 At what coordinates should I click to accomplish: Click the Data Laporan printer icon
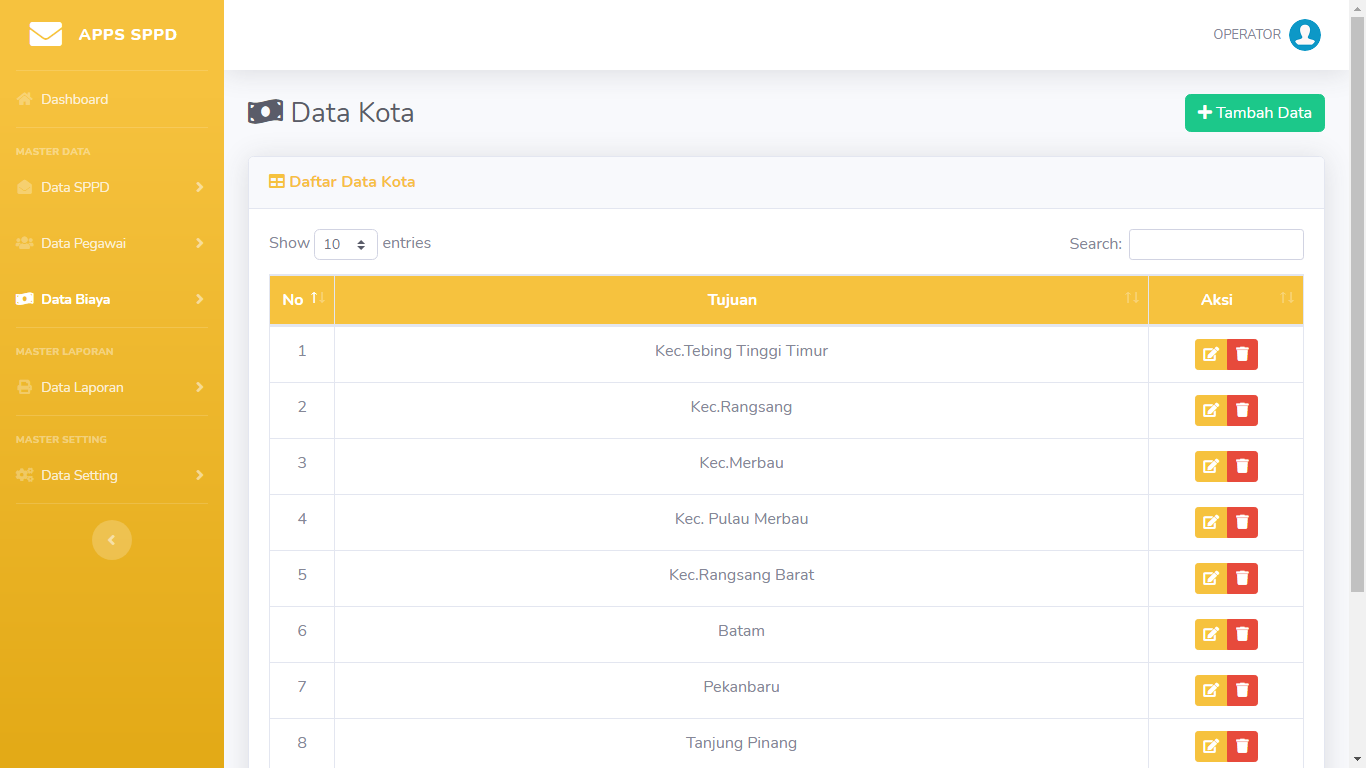tap(25, 387)
